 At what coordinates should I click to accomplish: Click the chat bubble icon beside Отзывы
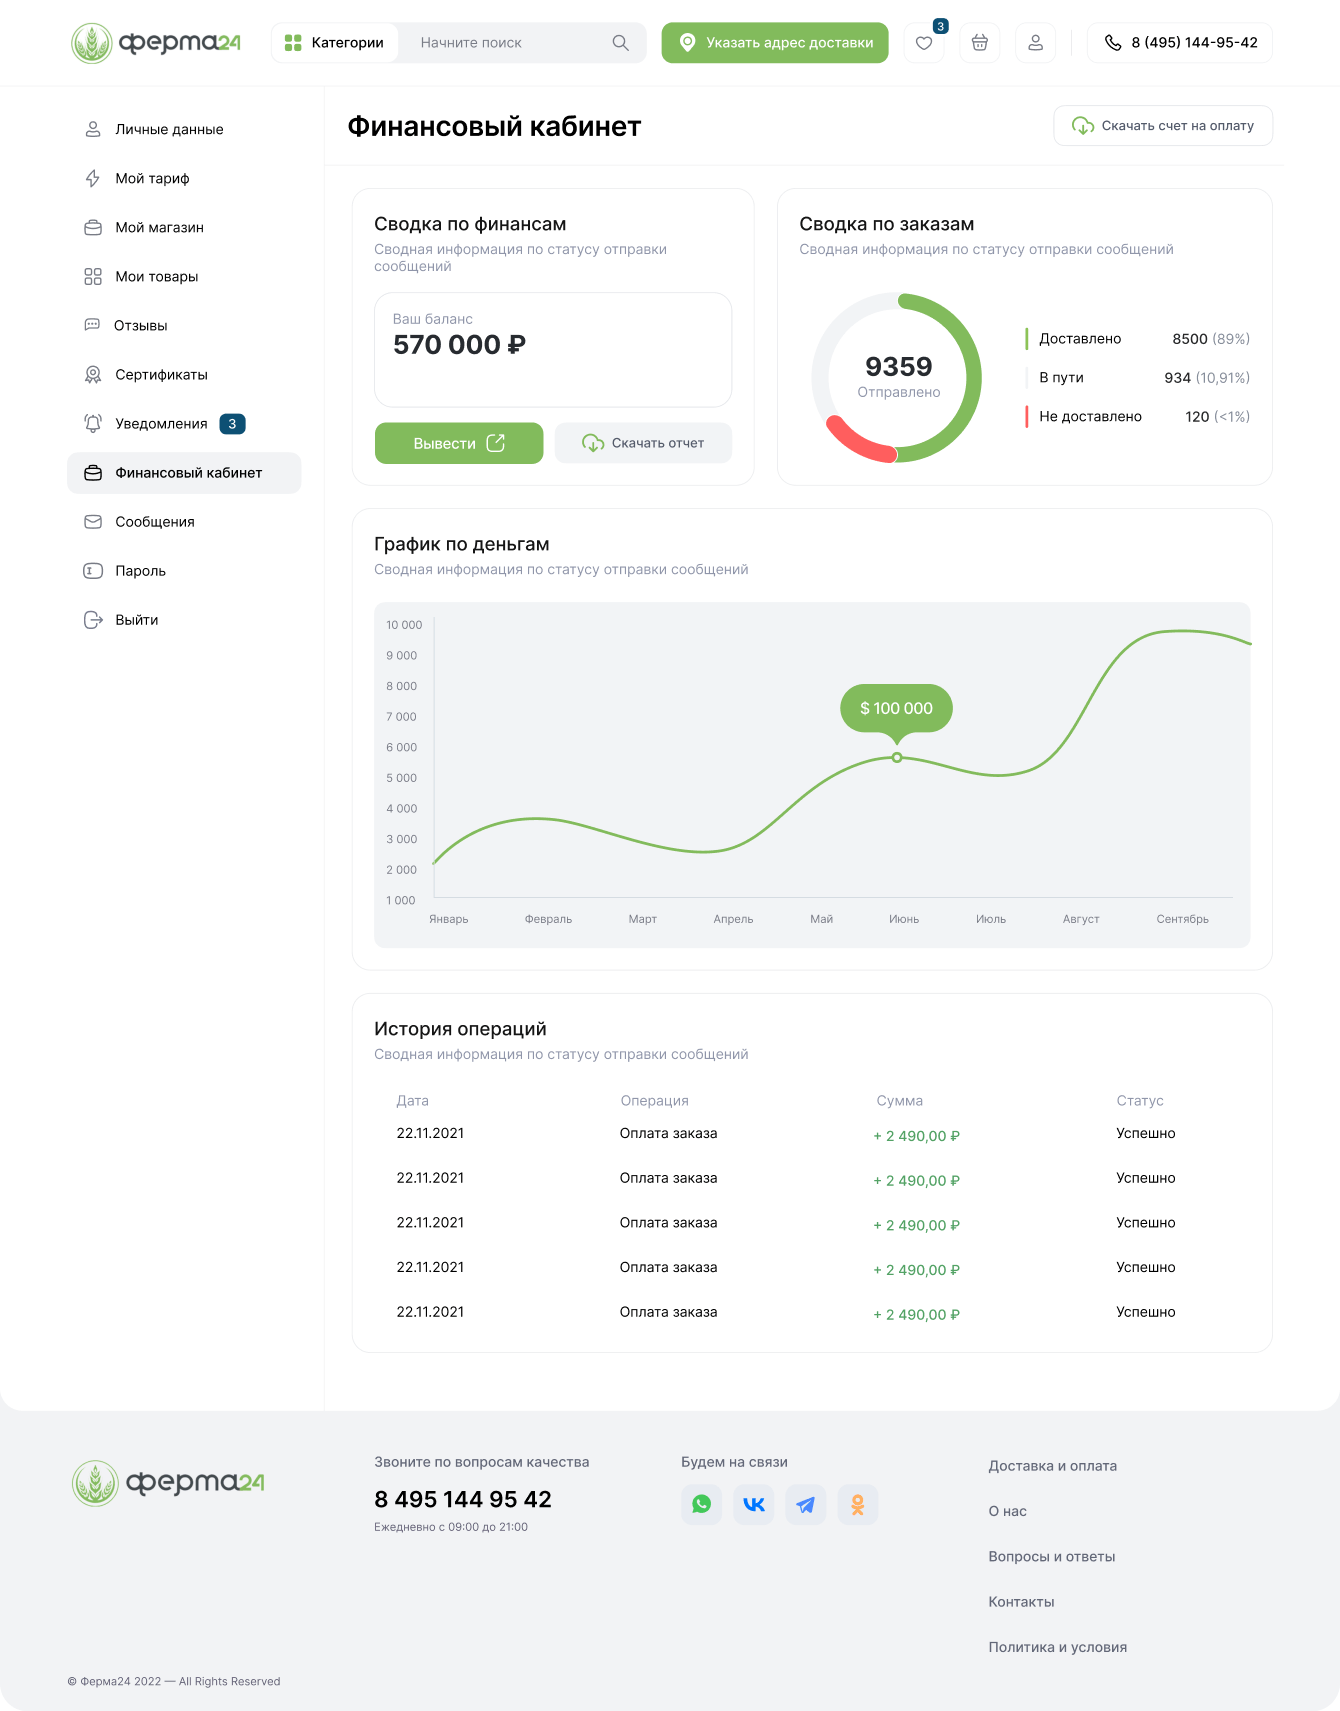coord(93,325)
